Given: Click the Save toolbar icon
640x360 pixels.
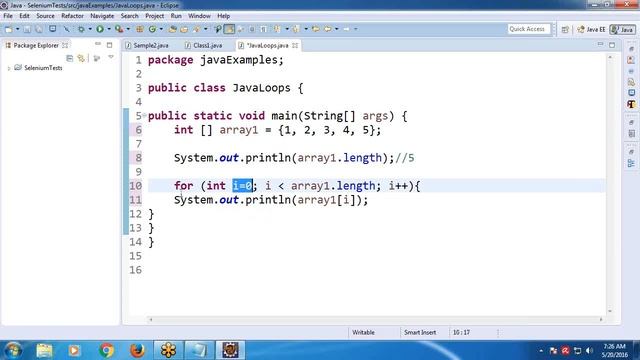Looking at the screenshot, I should 27,29.
